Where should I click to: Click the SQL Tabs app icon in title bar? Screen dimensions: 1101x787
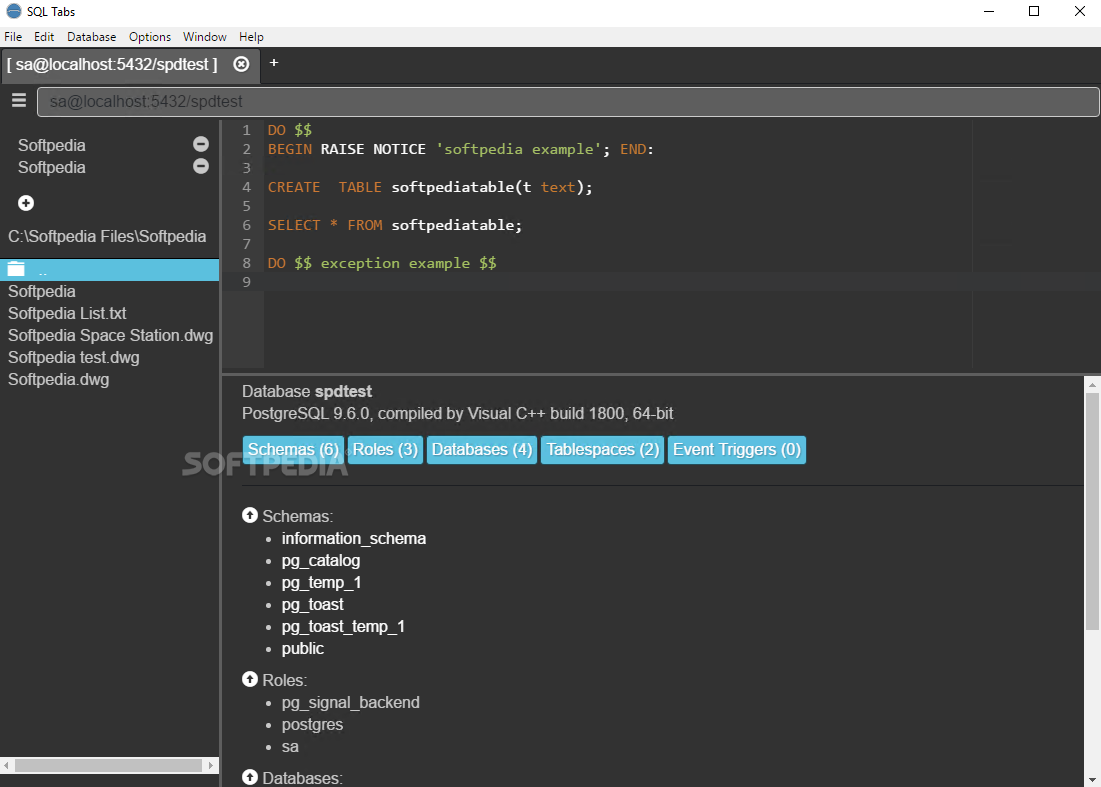(x=13, y=11)
